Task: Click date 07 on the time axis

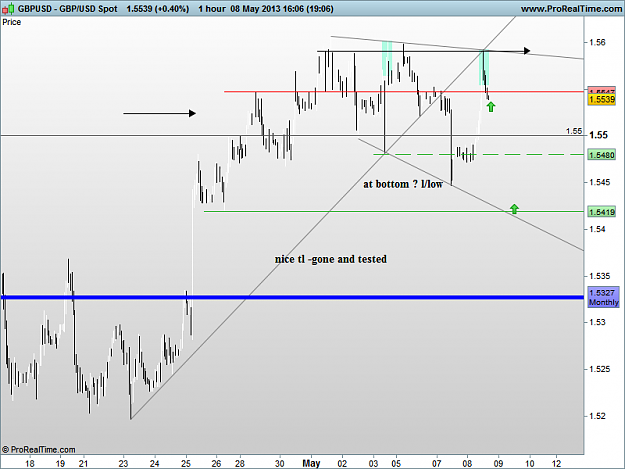Action: [x=436, y=464]
